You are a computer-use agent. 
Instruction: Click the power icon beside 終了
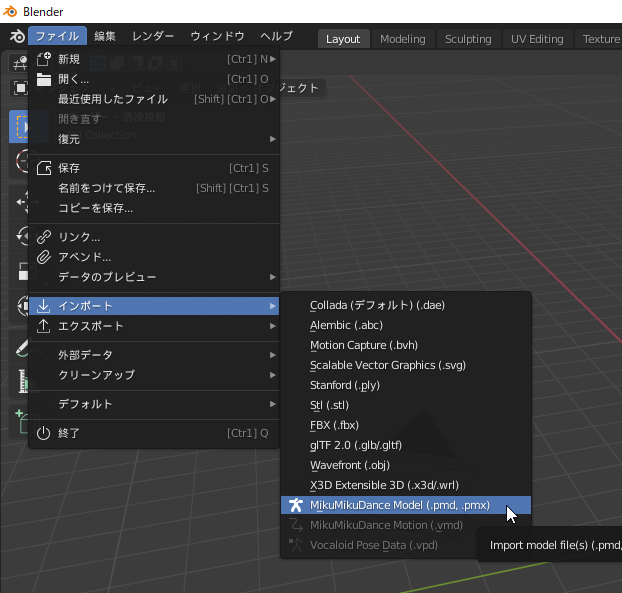pyautogui.click(x=43, y=433)
